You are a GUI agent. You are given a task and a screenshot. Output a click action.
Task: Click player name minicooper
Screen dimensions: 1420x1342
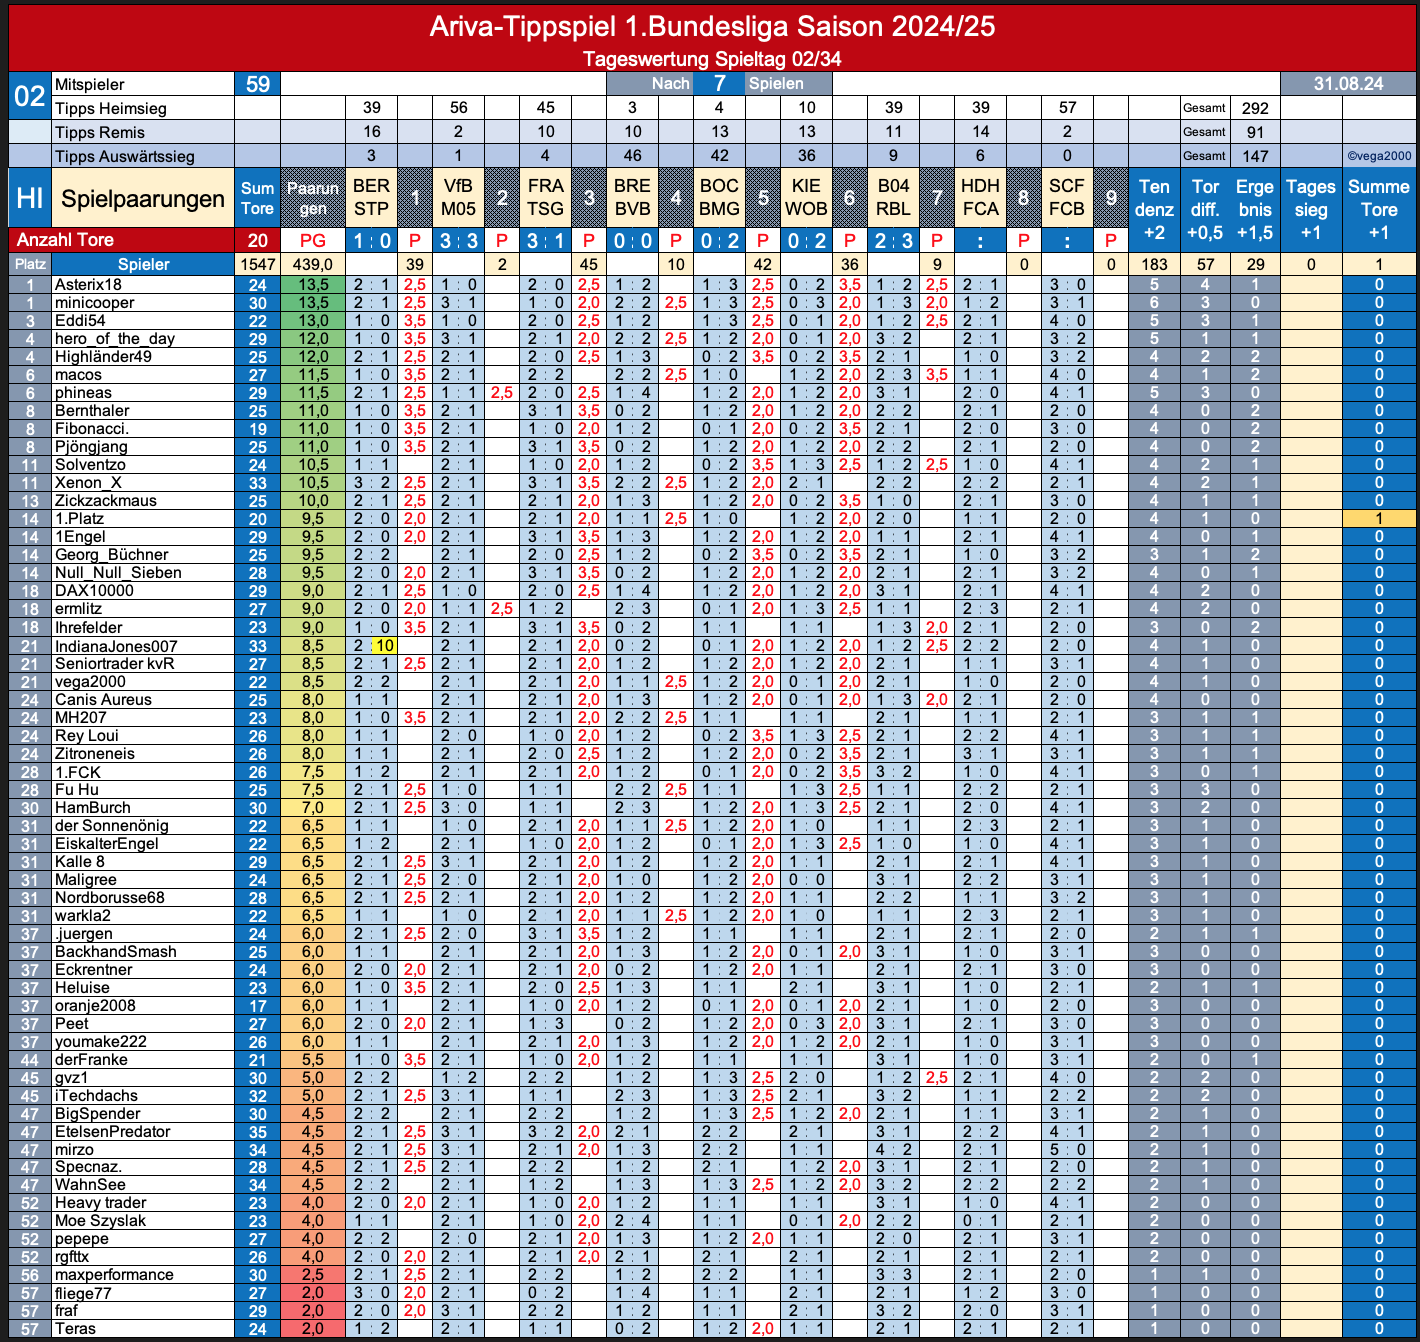click(94, 303)
